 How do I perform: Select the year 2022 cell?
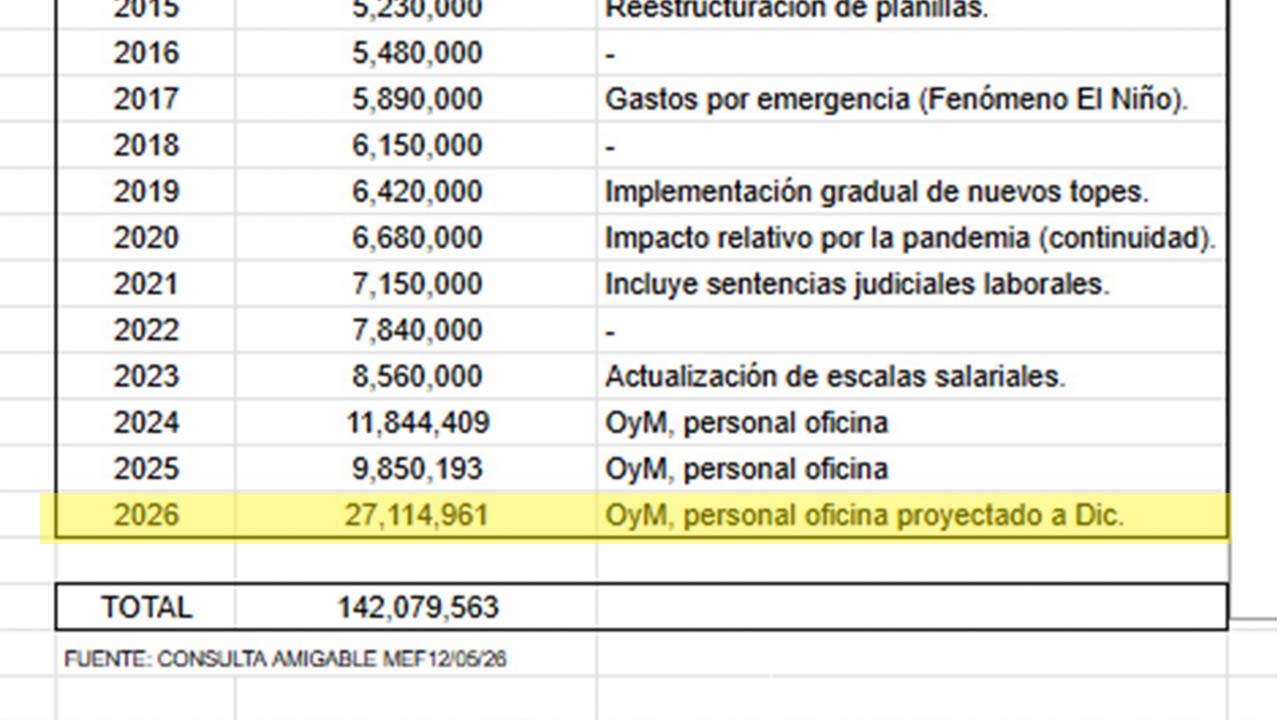click(146, 329)
